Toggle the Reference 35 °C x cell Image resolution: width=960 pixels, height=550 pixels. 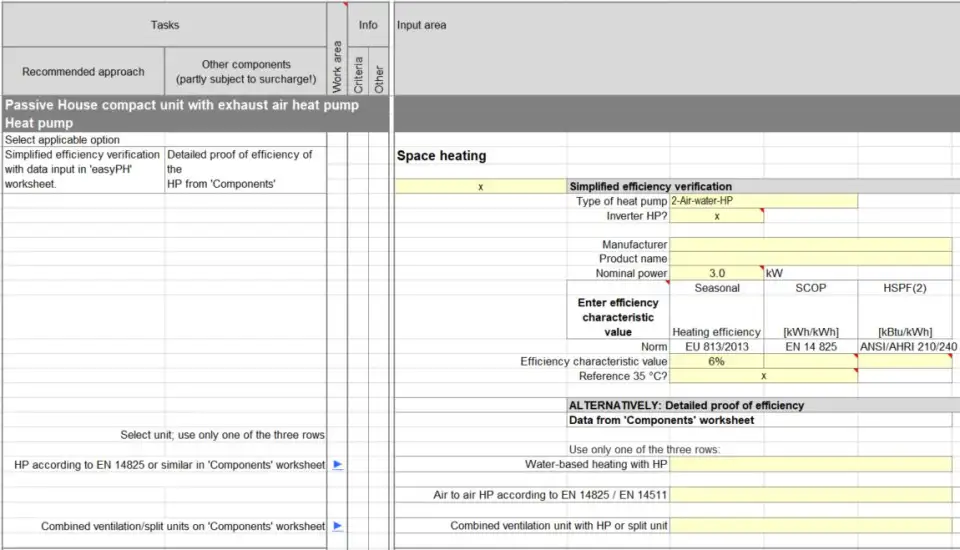pyautogui.click(x=763, y=376)
